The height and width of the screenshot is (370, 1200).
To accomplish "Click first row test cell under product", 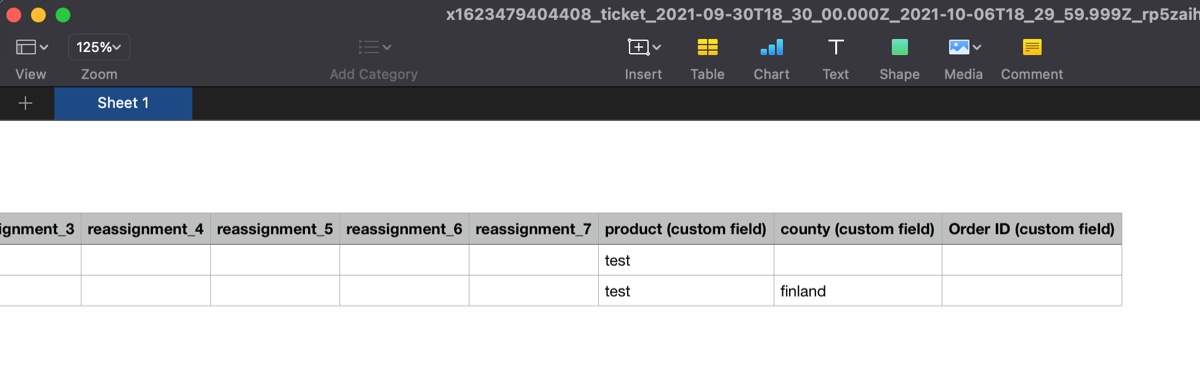I will (686, 260).
